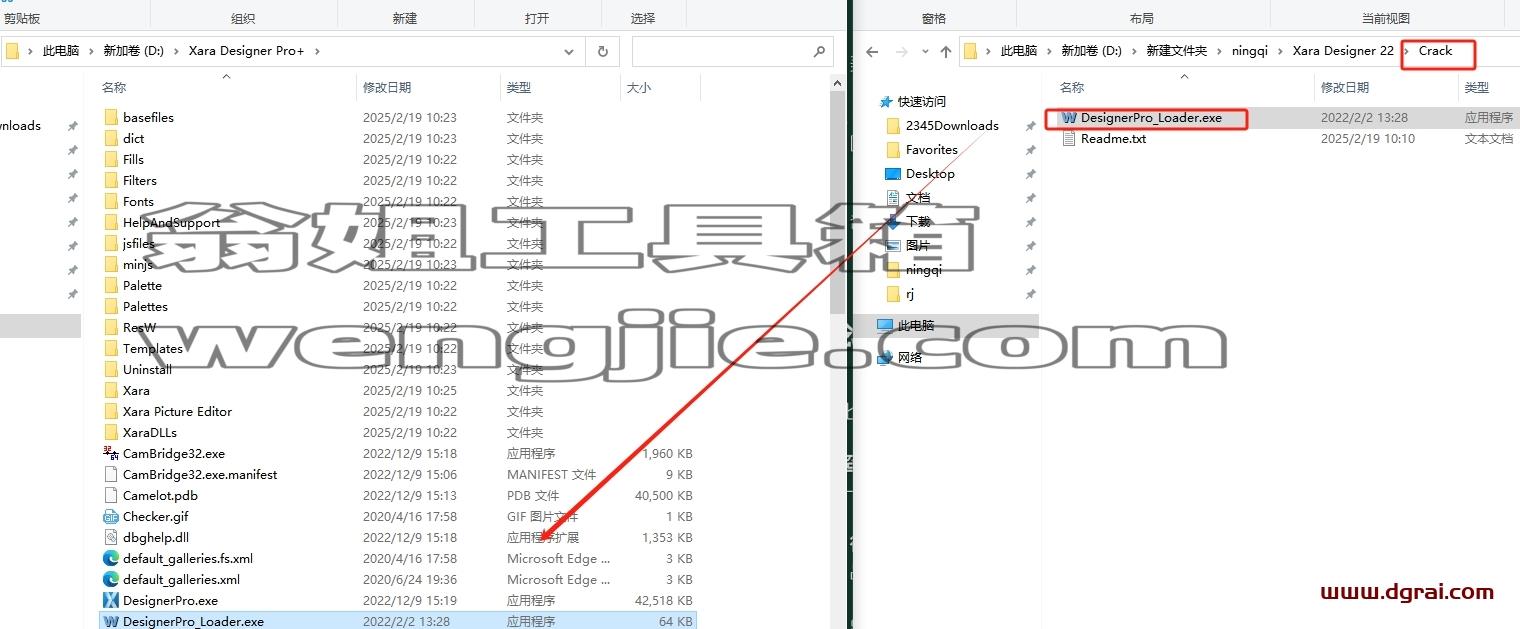Select Camelot.pdb file name
Viewport: 1520px width, 629px height.
(x=160, y=495)
